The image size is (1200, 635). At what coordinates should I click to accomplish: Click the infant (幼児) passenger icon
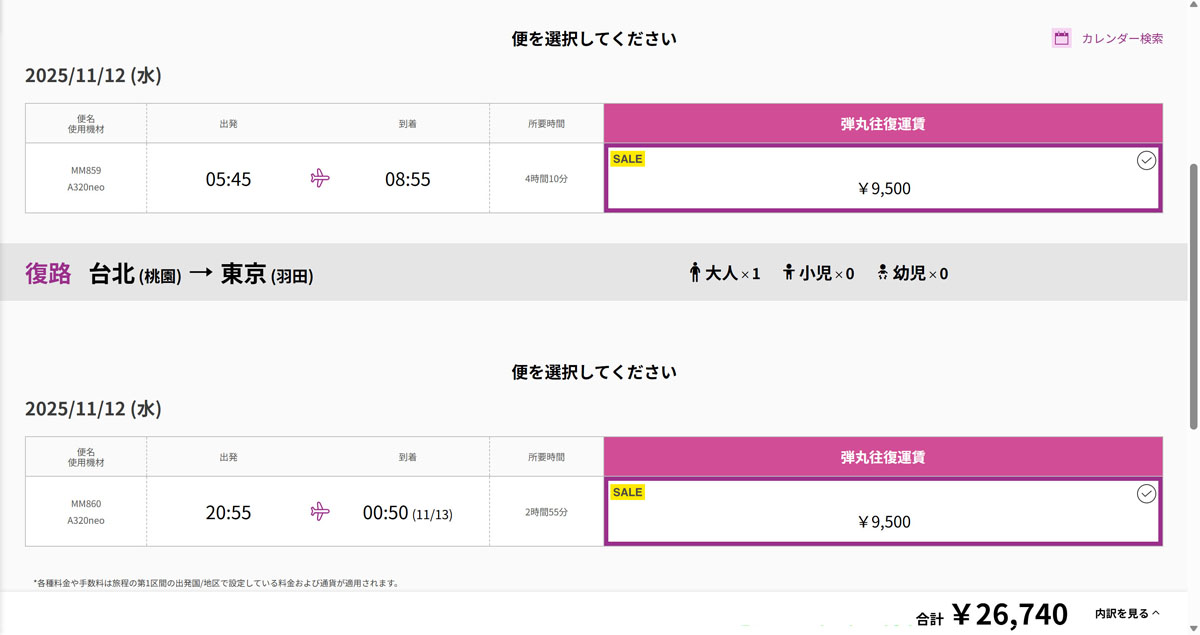coord(882,273)
